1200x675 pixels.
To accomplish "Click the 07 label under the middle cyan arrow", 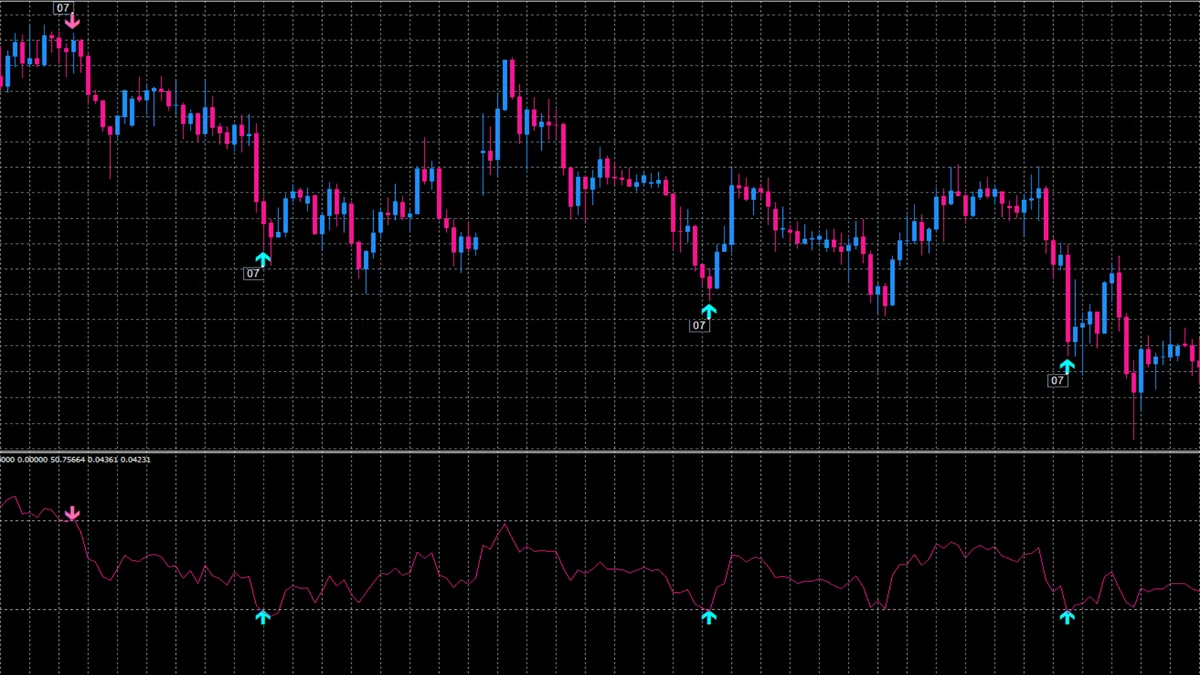I will tap(700, 325).
